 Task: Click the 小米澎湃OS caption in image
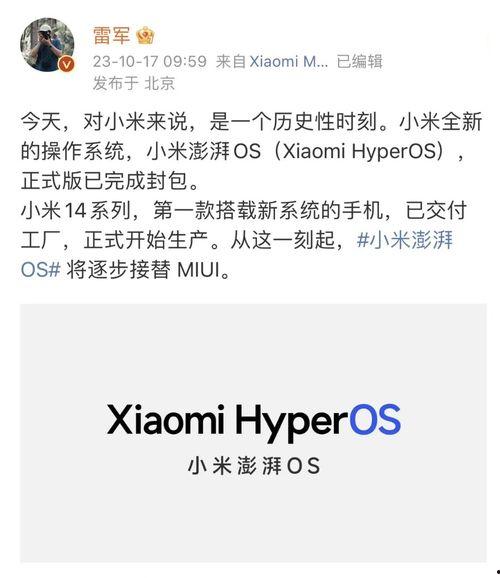254,466
